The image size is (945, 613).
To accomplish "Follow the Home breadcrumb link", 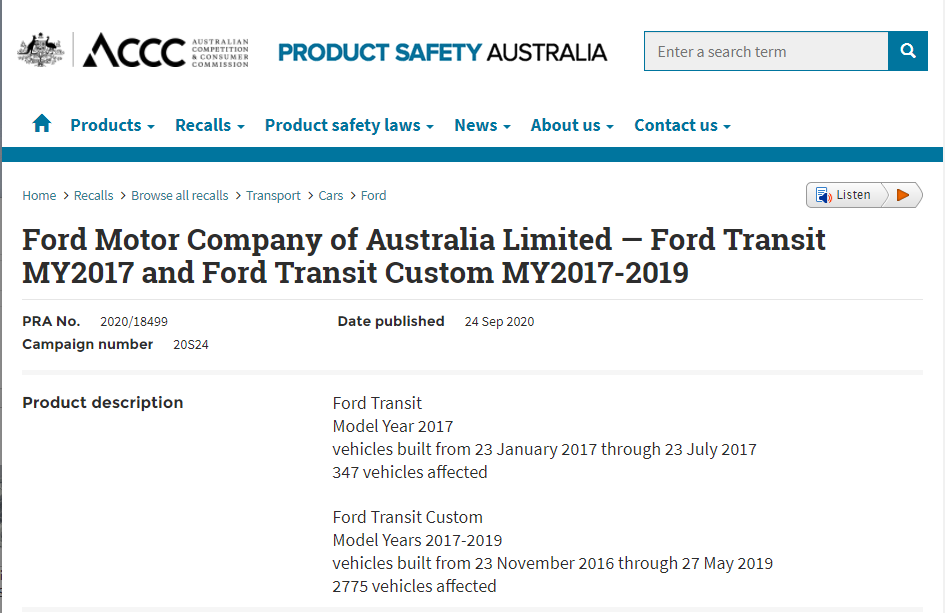I will [x=39, y=196].
